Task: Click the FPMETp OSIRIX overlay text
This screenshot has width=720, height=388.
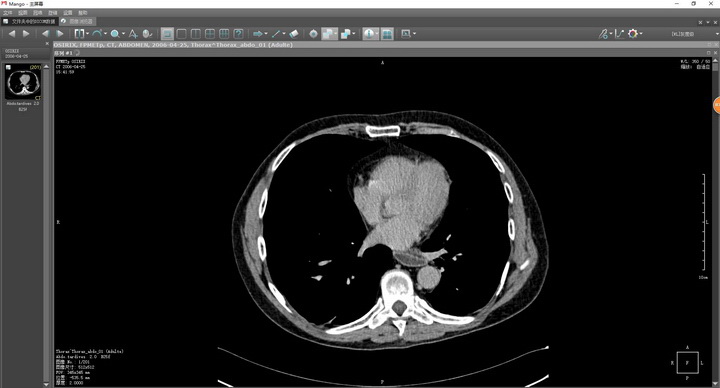Action: click(x=70, y=61)
